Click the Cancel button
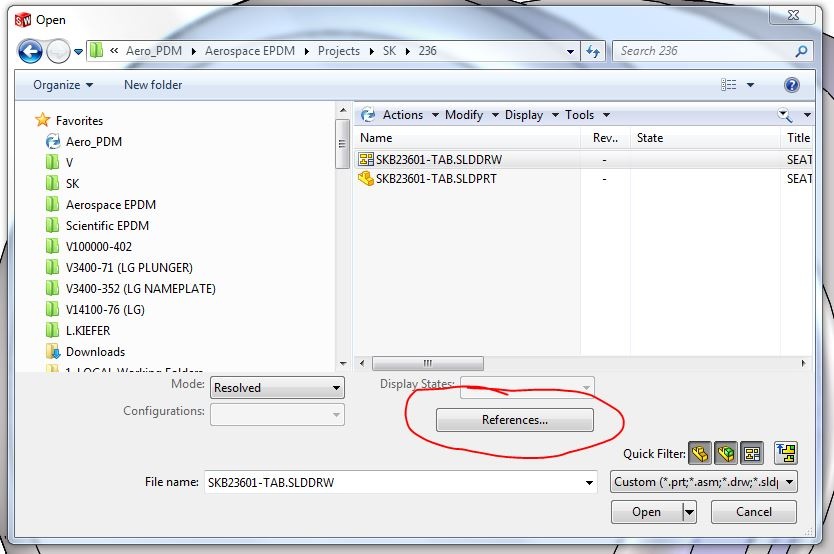 point(754,512)
